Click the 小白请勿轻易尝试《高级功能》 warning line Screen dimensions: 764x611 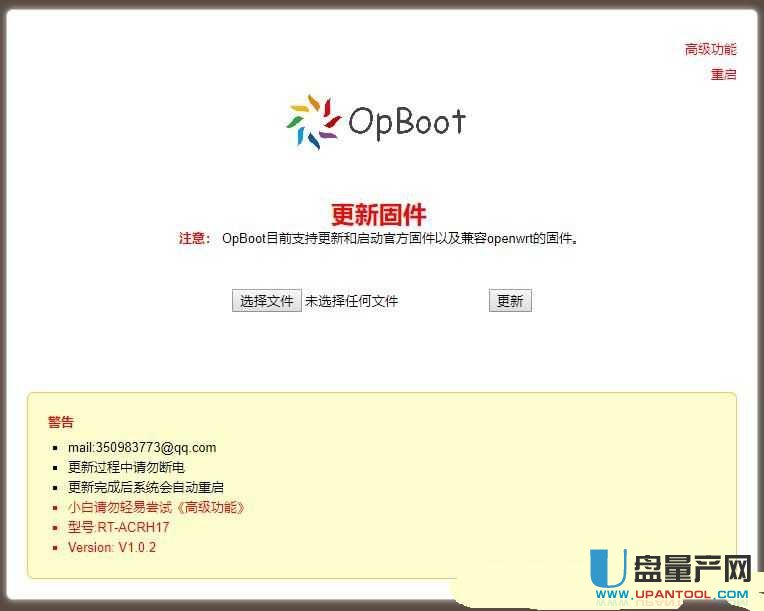point(156,507)
